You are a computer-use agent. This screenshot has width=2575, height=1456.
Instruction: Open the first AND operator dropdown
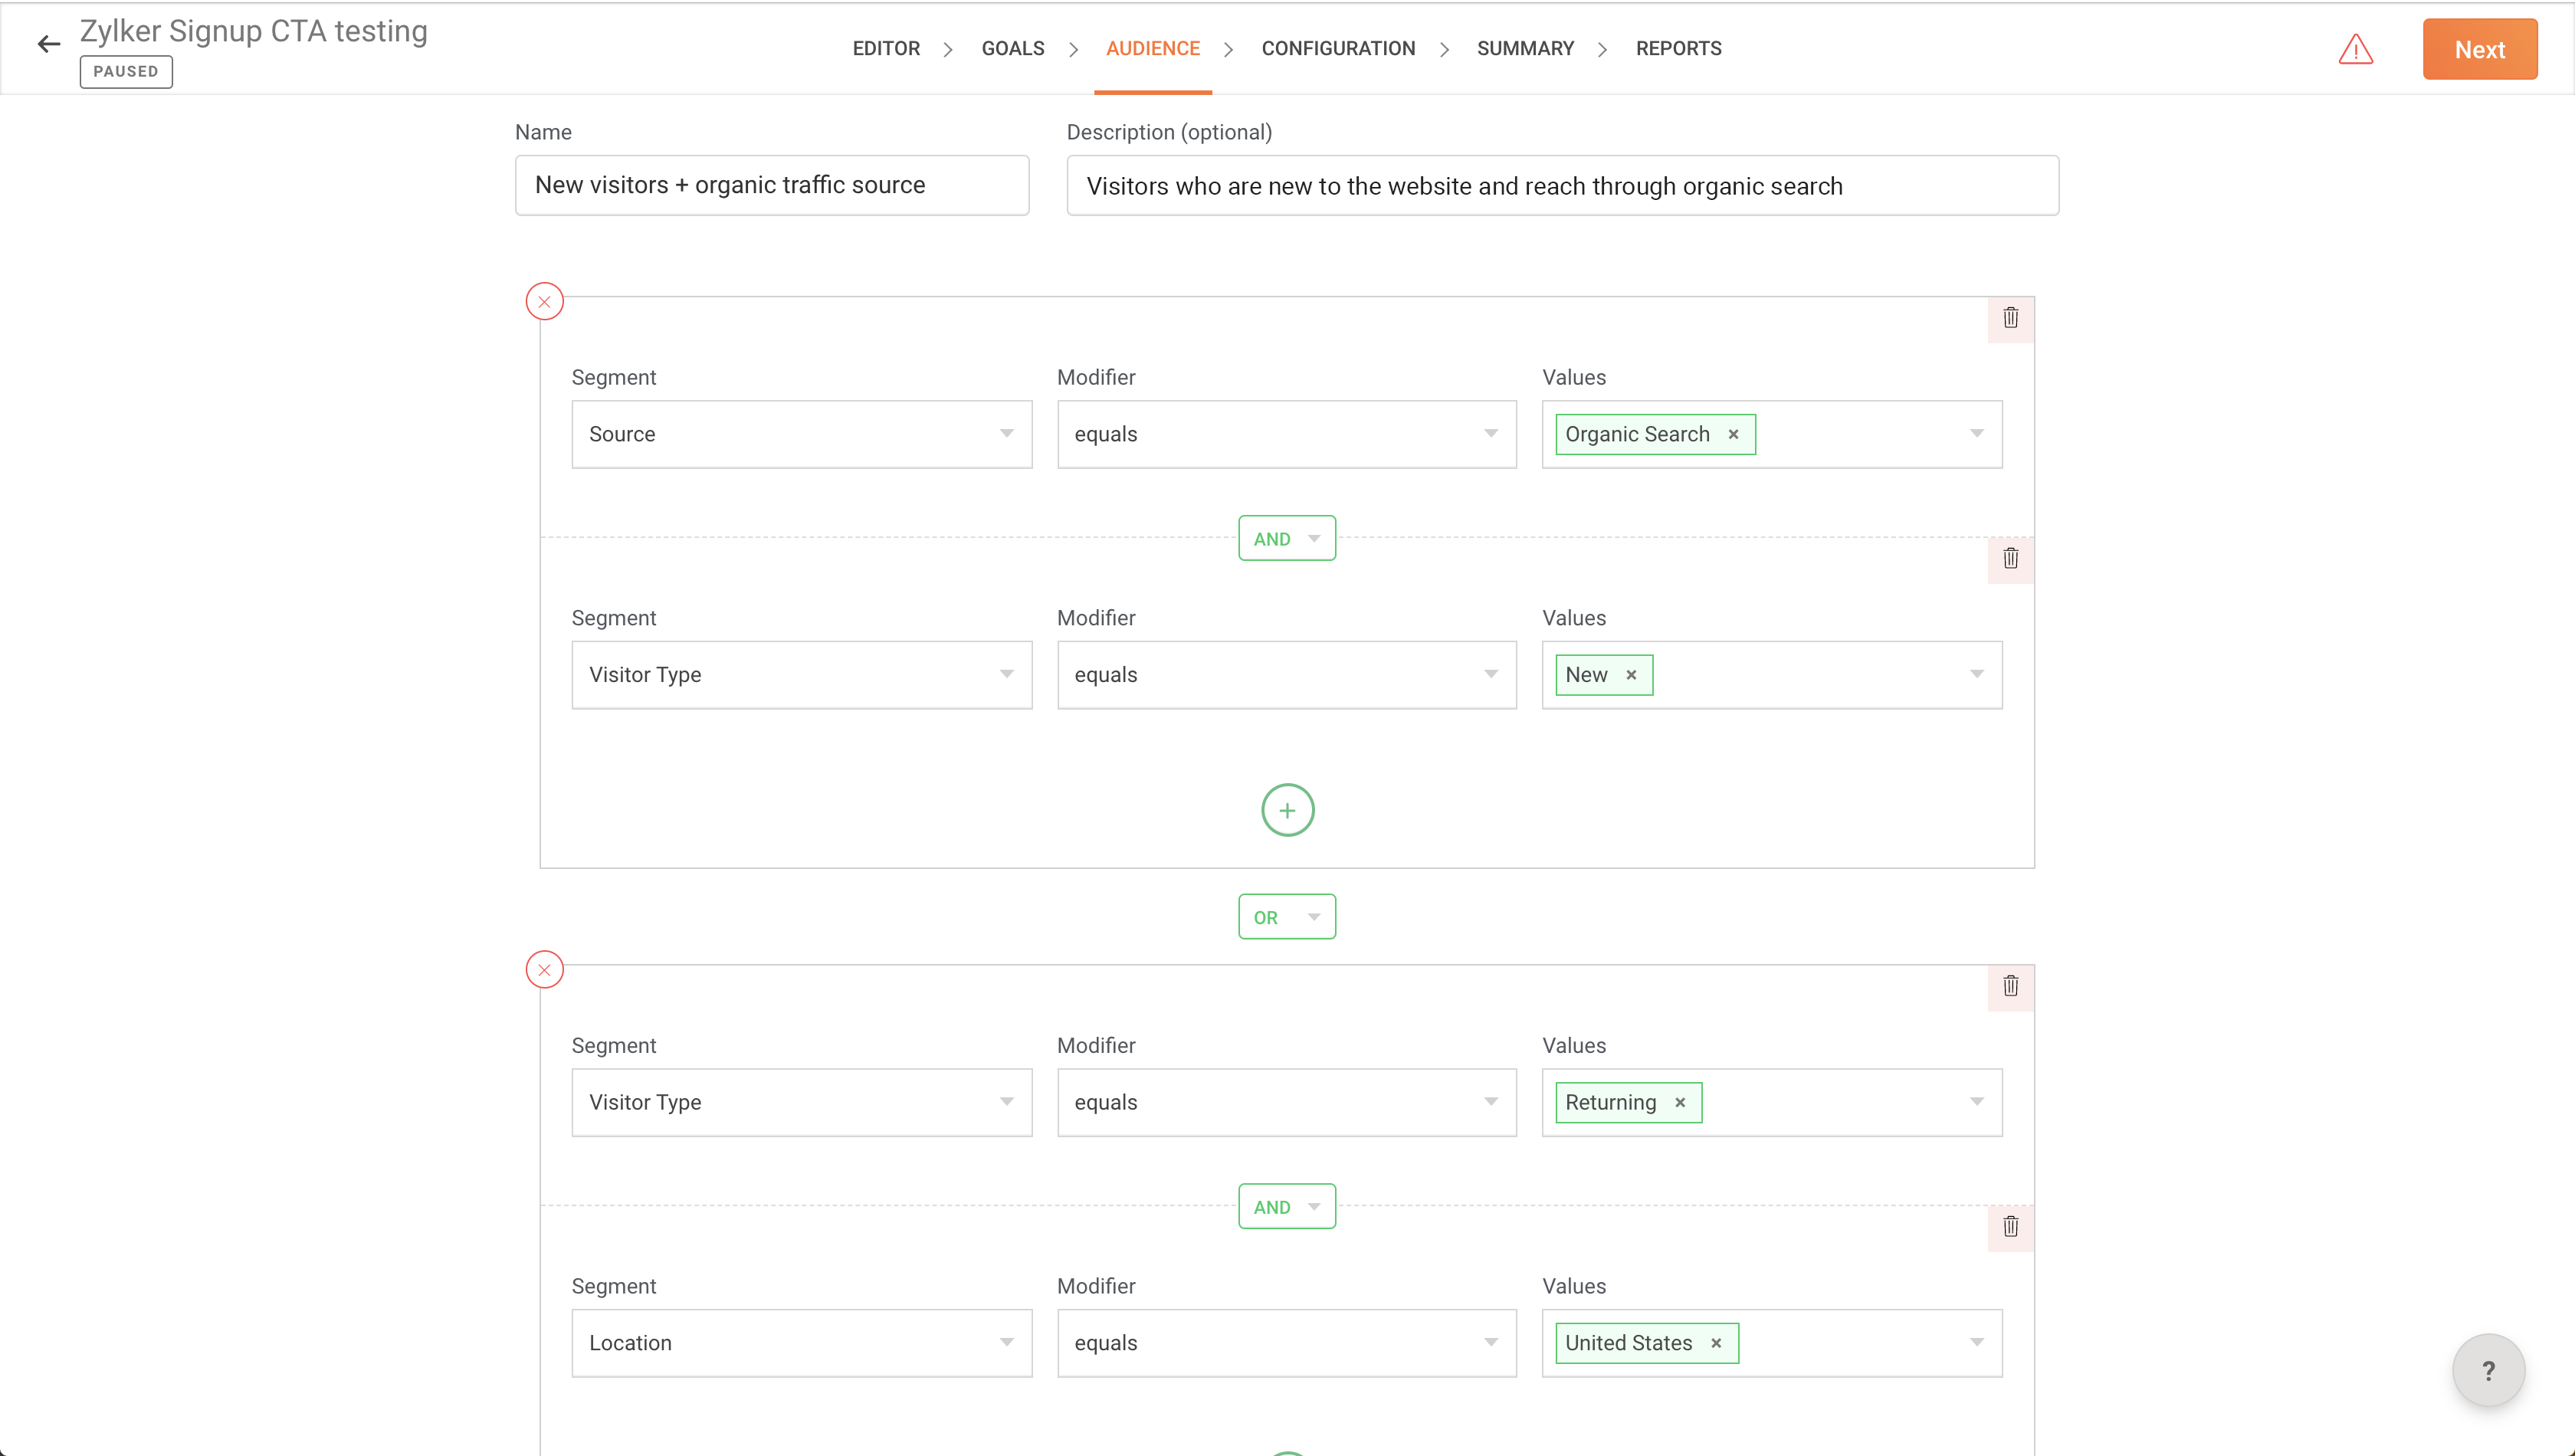coord(1287,538)
